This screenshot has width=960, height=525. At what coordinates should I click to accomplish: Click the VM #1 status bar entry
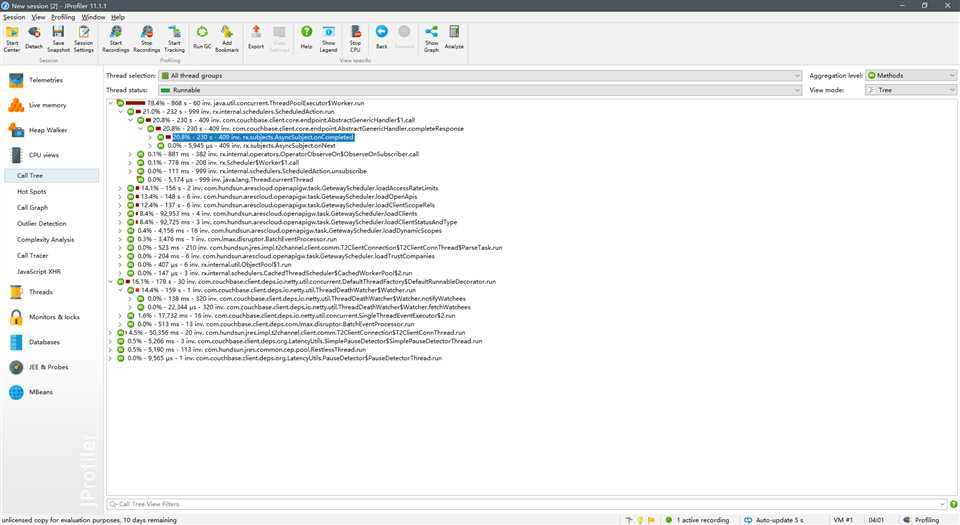pos(844,520)
